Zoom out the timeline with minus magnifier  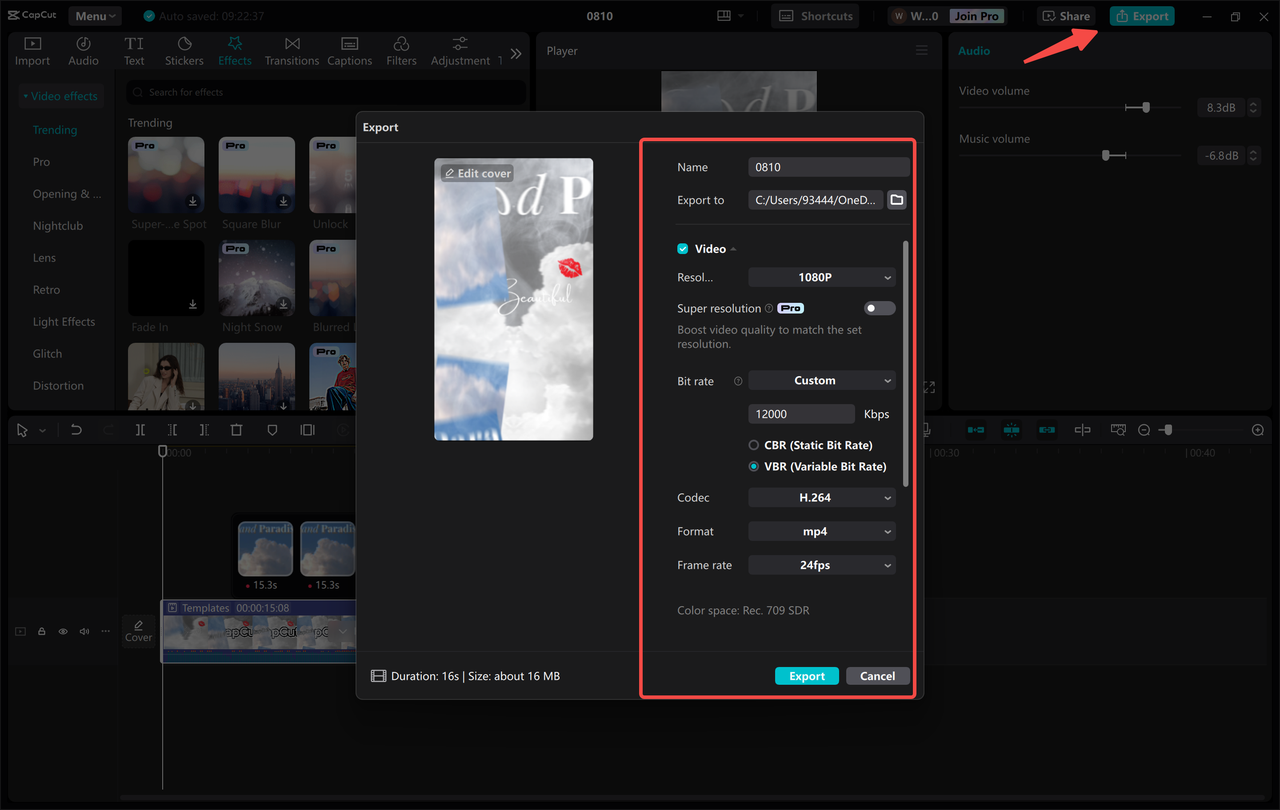pos(1145,430)
